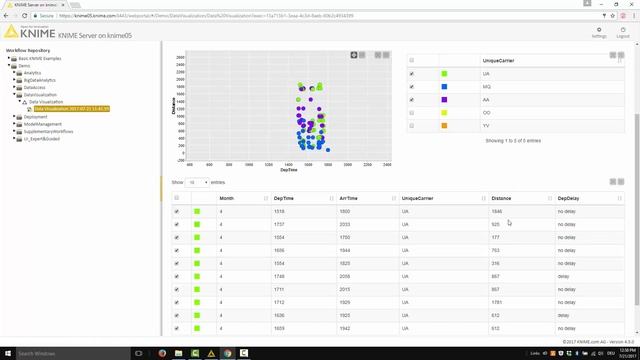
Task: Check the OO carrier checkbox
Action: 411,113
